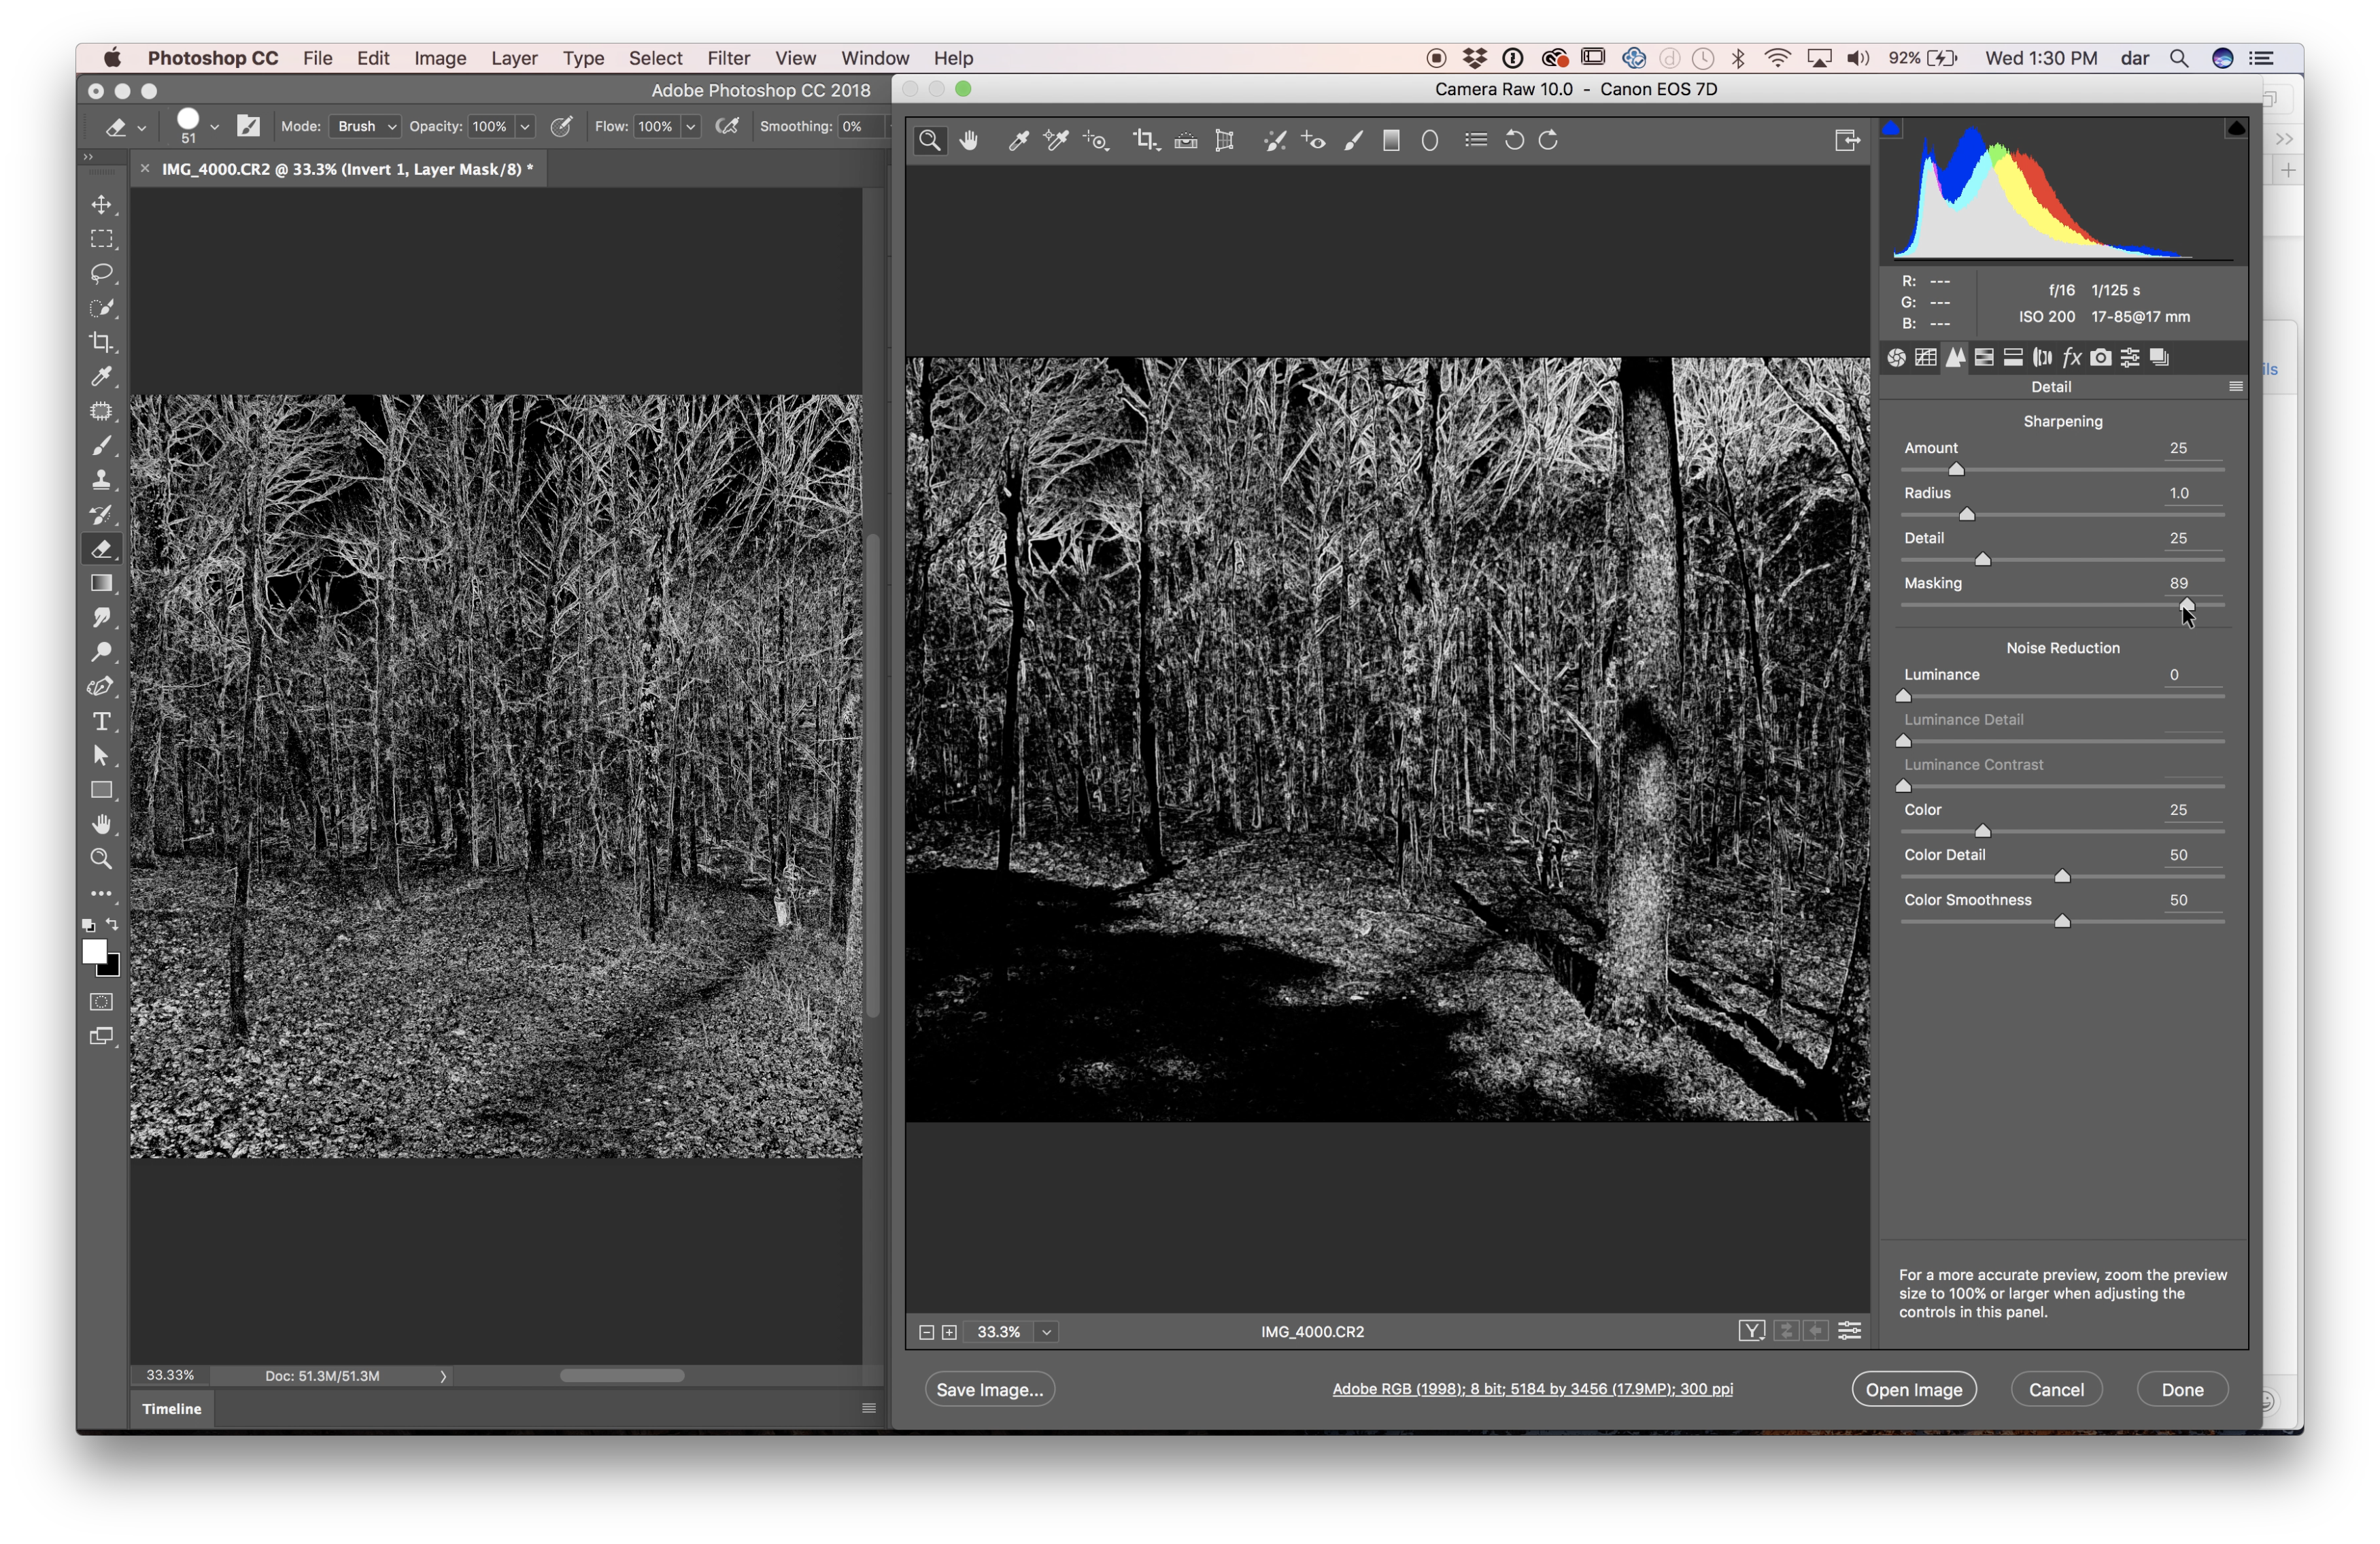Select the Lasso tool in Photoshop toolbar
The width and height of the screenshot is (2380, 1544).
(x=102, y=273)
